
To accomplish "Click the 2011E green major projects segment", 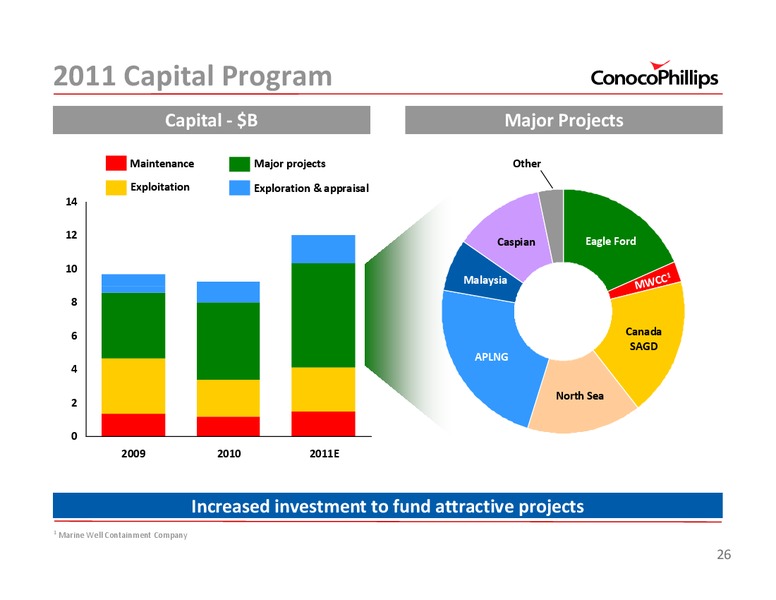I will [x=323, y=315].
